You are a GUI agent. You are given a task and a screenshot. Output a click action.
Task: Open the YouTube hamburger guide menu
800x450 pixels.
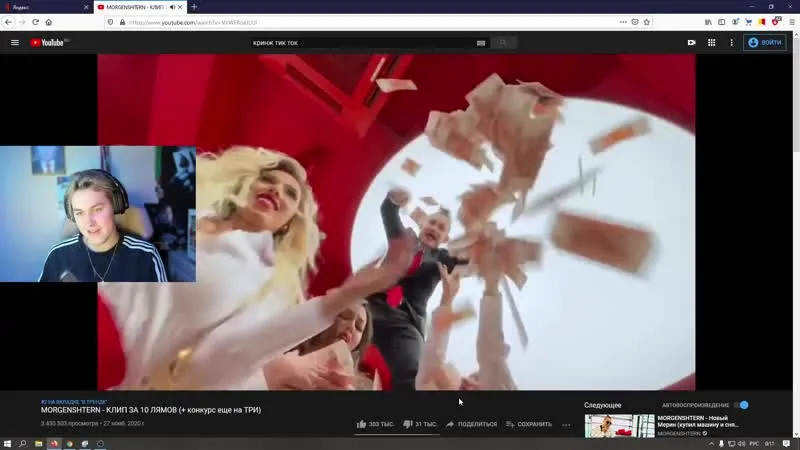click(x=15, y=43)
